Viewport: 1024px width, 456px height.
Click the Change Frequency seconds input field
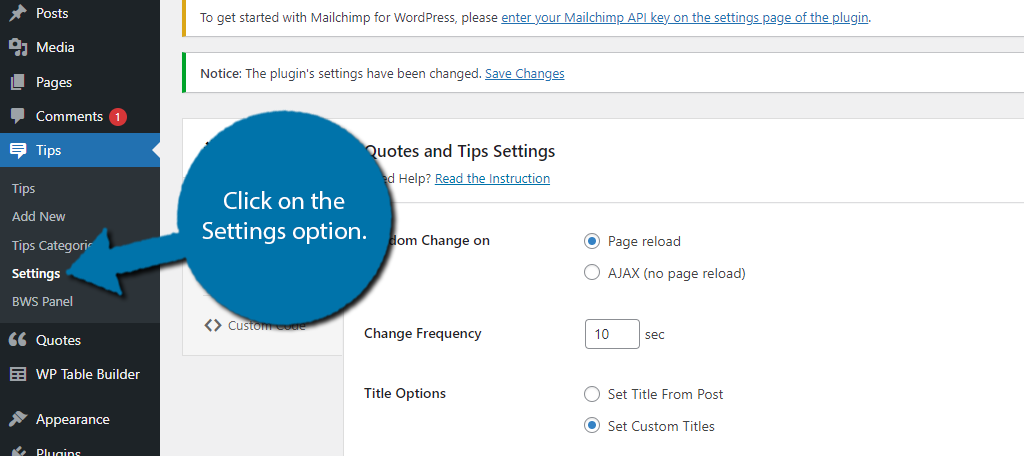click(611, 334)
